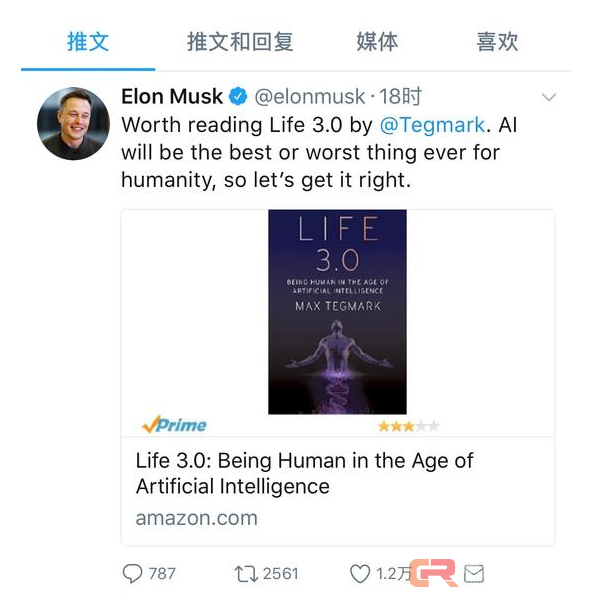
Task: Open the 喜欢 tab
Action: pyautogui.click(x=497, y=42)
